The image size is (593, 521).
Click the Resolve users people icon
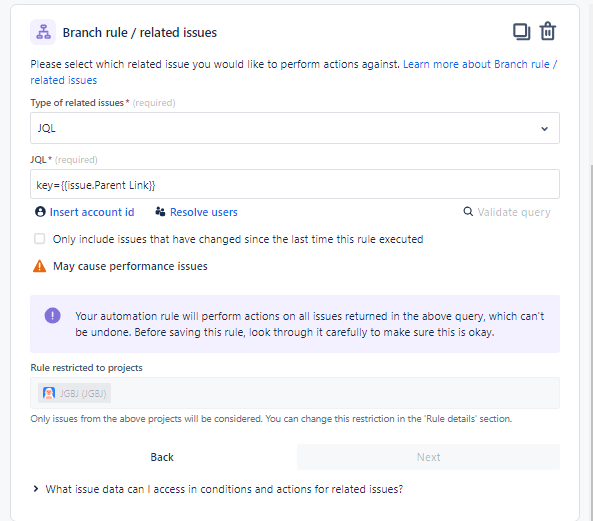pyautogui.click(x=160, y=212)
